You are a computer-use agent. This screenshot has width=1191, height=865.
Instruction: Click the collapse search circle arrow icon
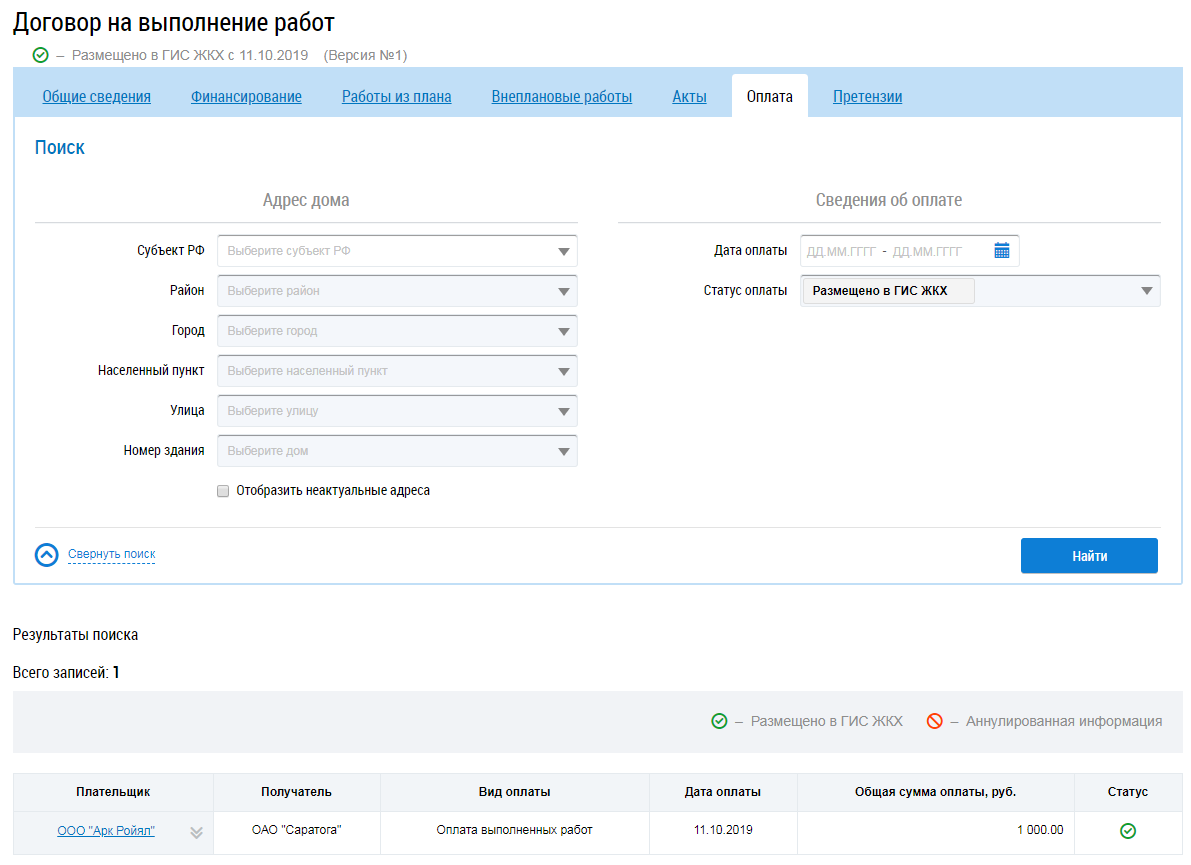tap(47, 555)
